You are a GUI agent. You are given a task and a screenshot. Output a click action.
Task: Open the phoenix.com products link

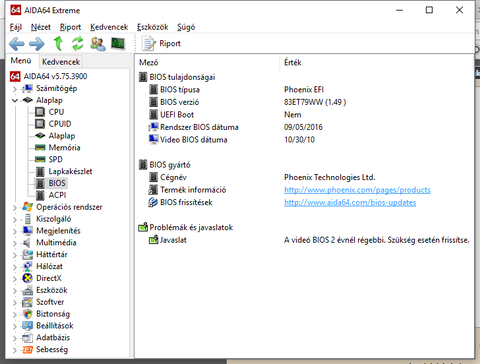coord(357,190)
